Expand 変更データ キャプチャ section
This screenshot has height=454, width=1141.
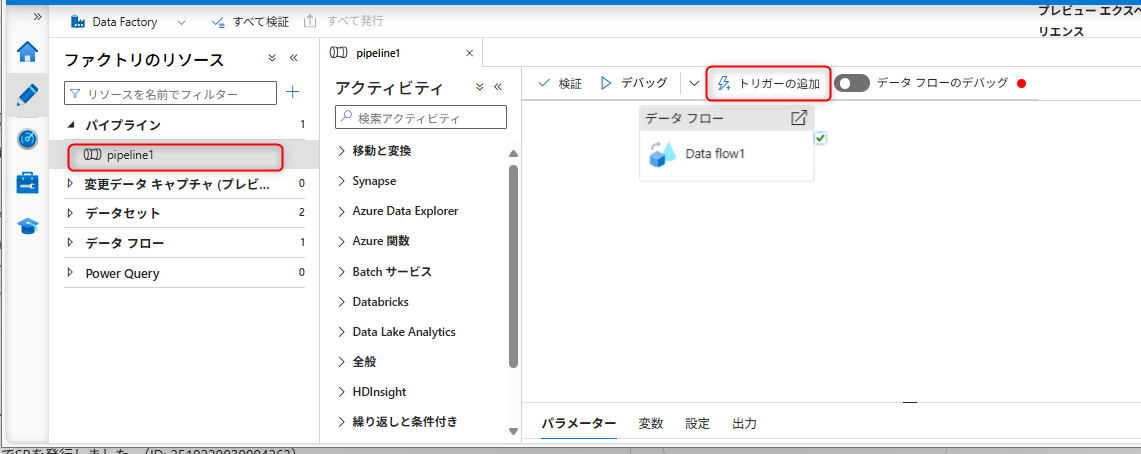coord(71,184)
